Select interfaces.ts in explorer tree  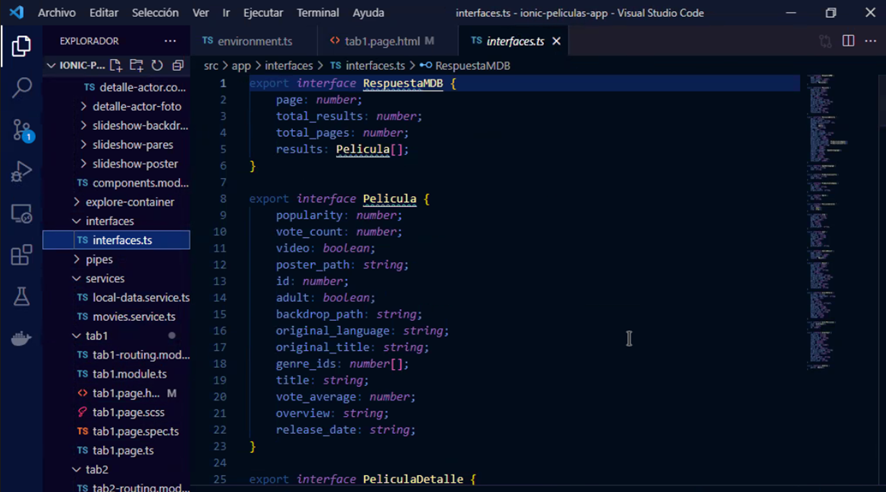[116, 240]
